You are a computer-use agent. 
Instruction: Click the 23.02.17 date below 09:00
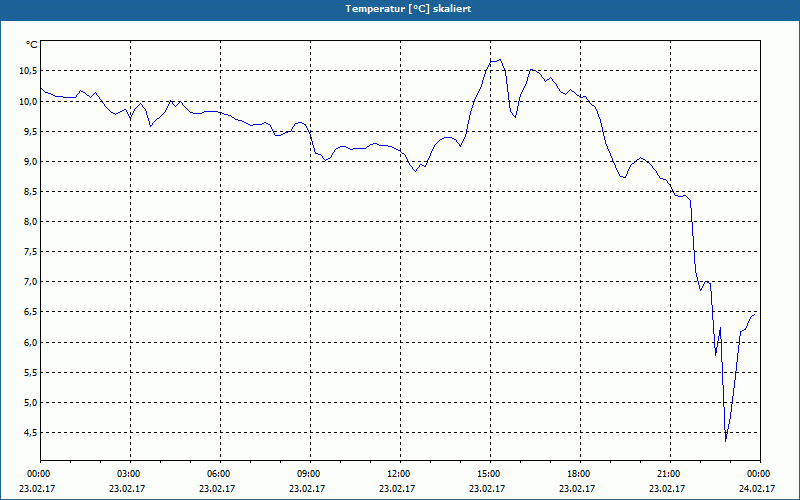[307, 489]
